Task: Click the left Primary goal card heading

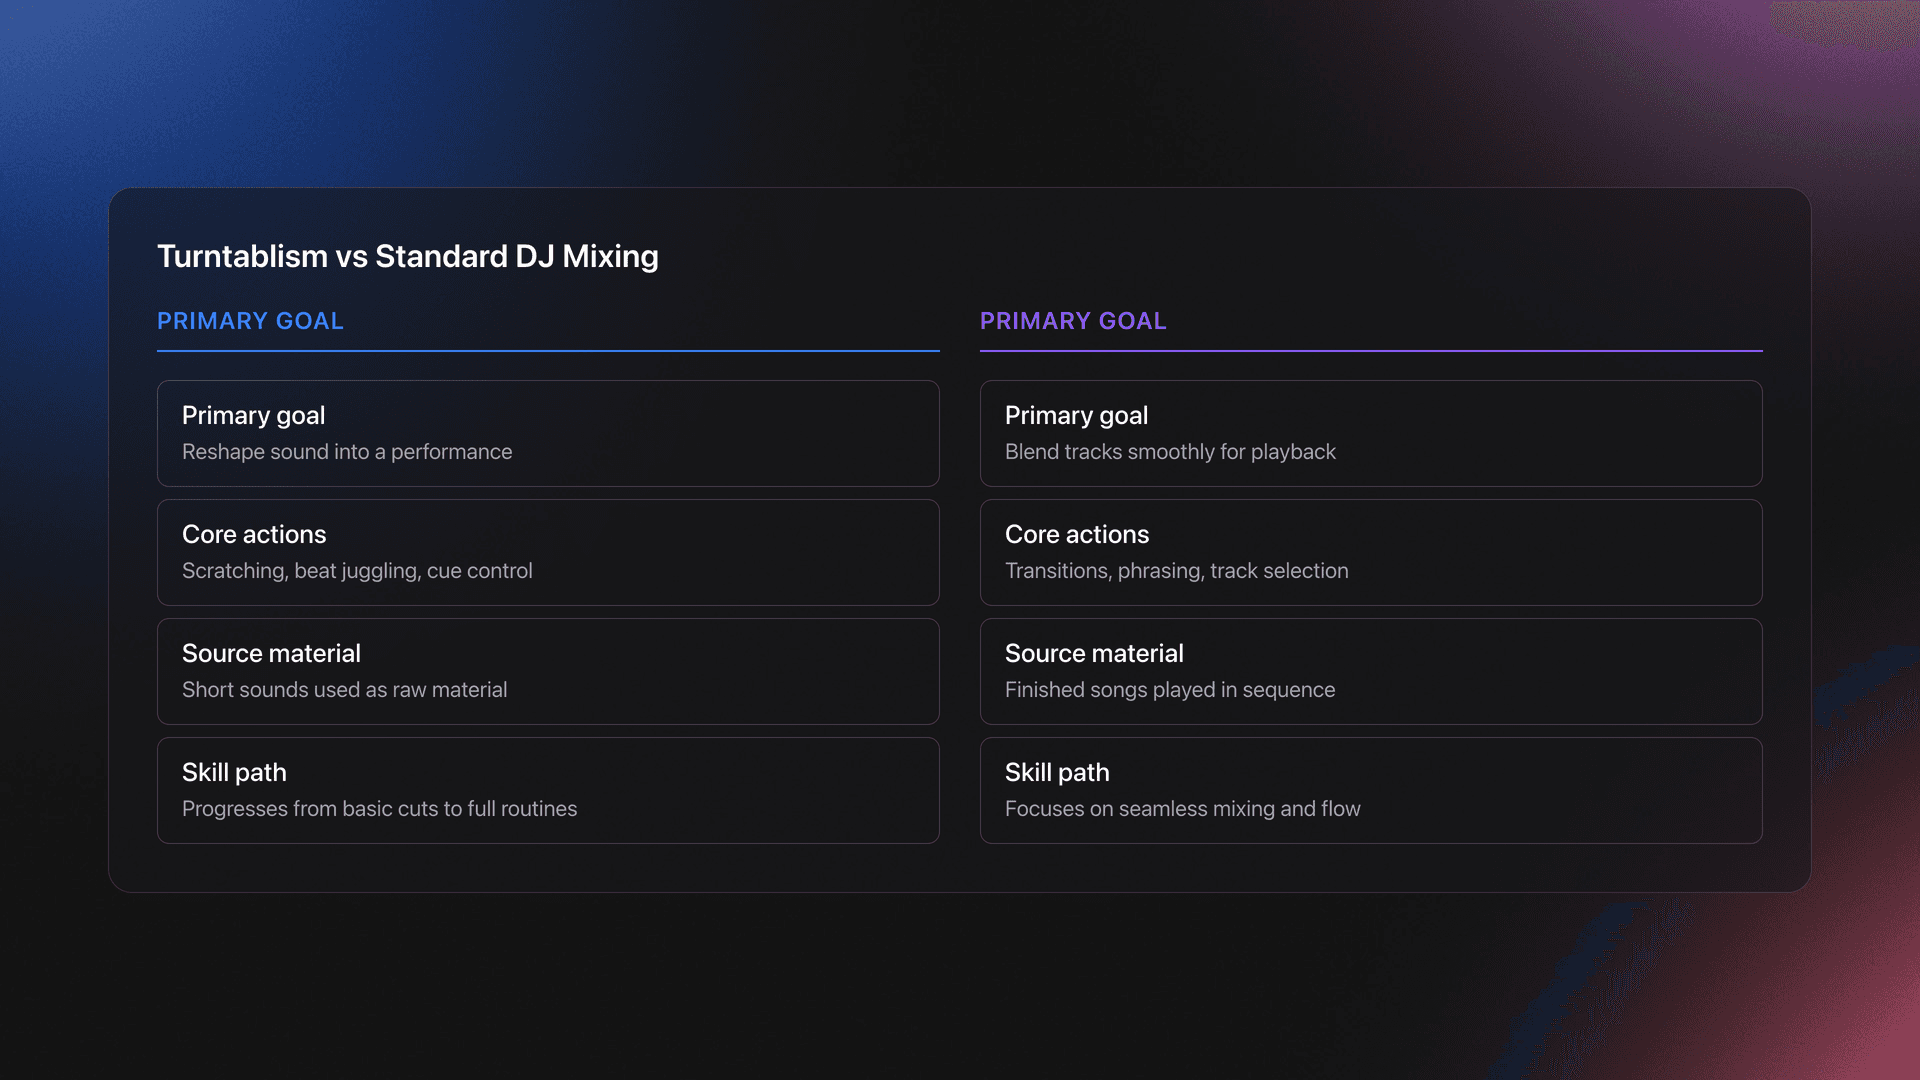Action: click(253, 415)
